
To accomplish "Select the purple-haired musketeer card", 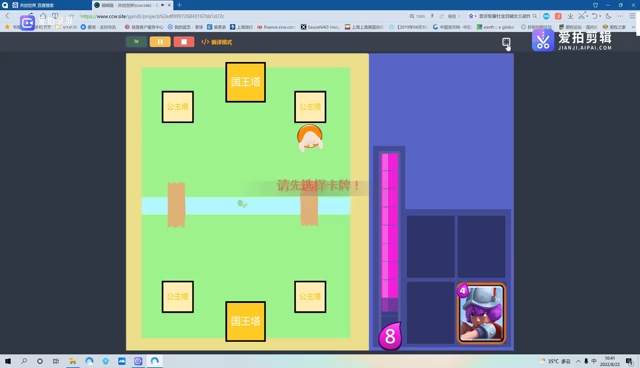I will click(x=481, y=313).
